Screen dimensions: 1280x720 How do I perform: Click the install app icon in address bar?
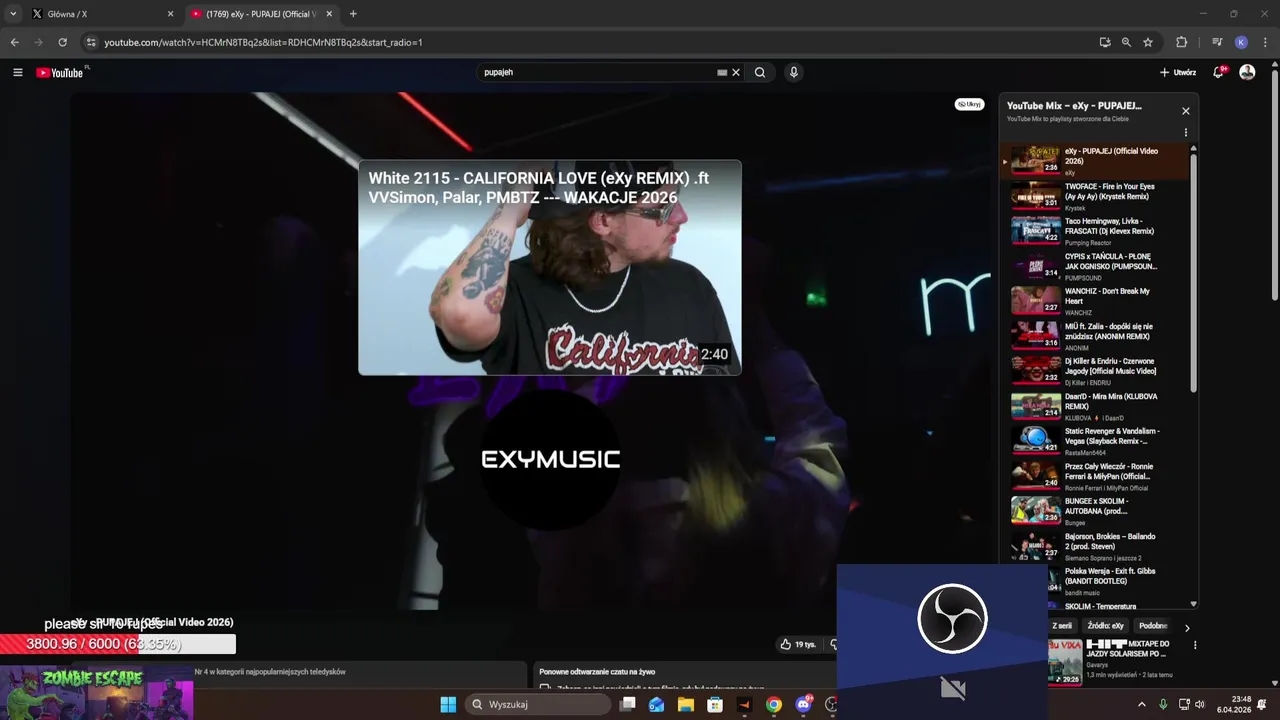point(1104,42)
